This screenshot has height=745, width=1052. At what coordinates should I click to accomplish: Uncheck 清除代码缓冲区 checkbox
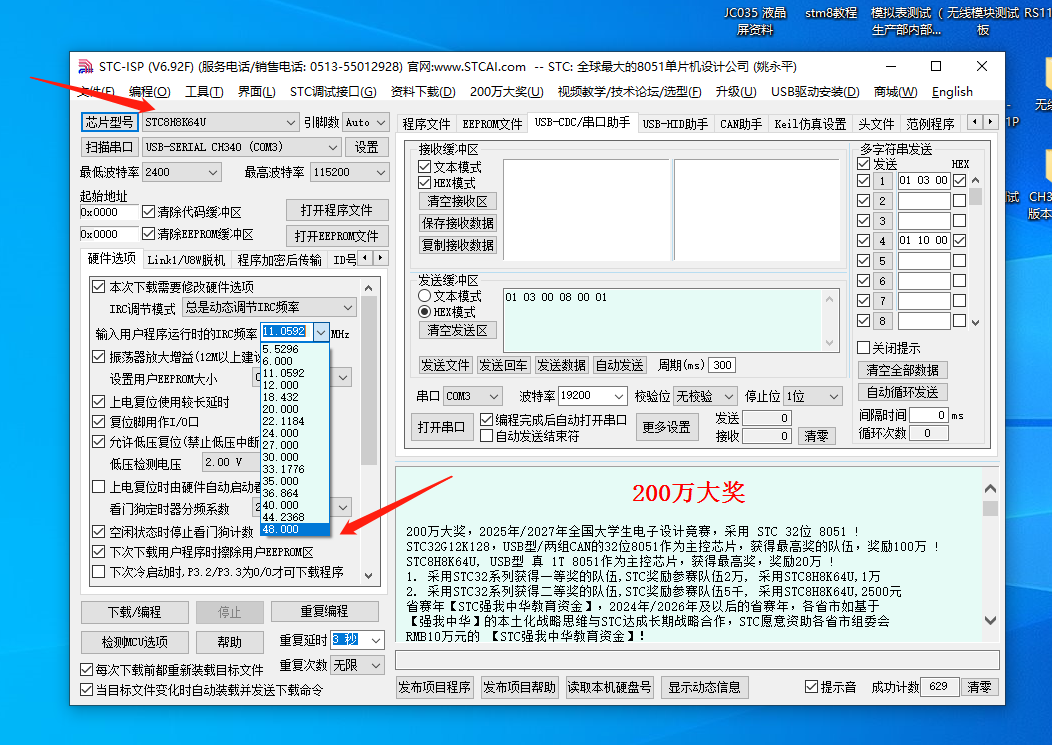[148, 212]
